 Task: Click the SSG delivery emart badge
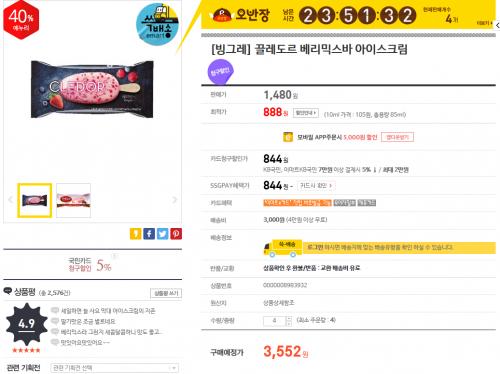coord(157,25)
